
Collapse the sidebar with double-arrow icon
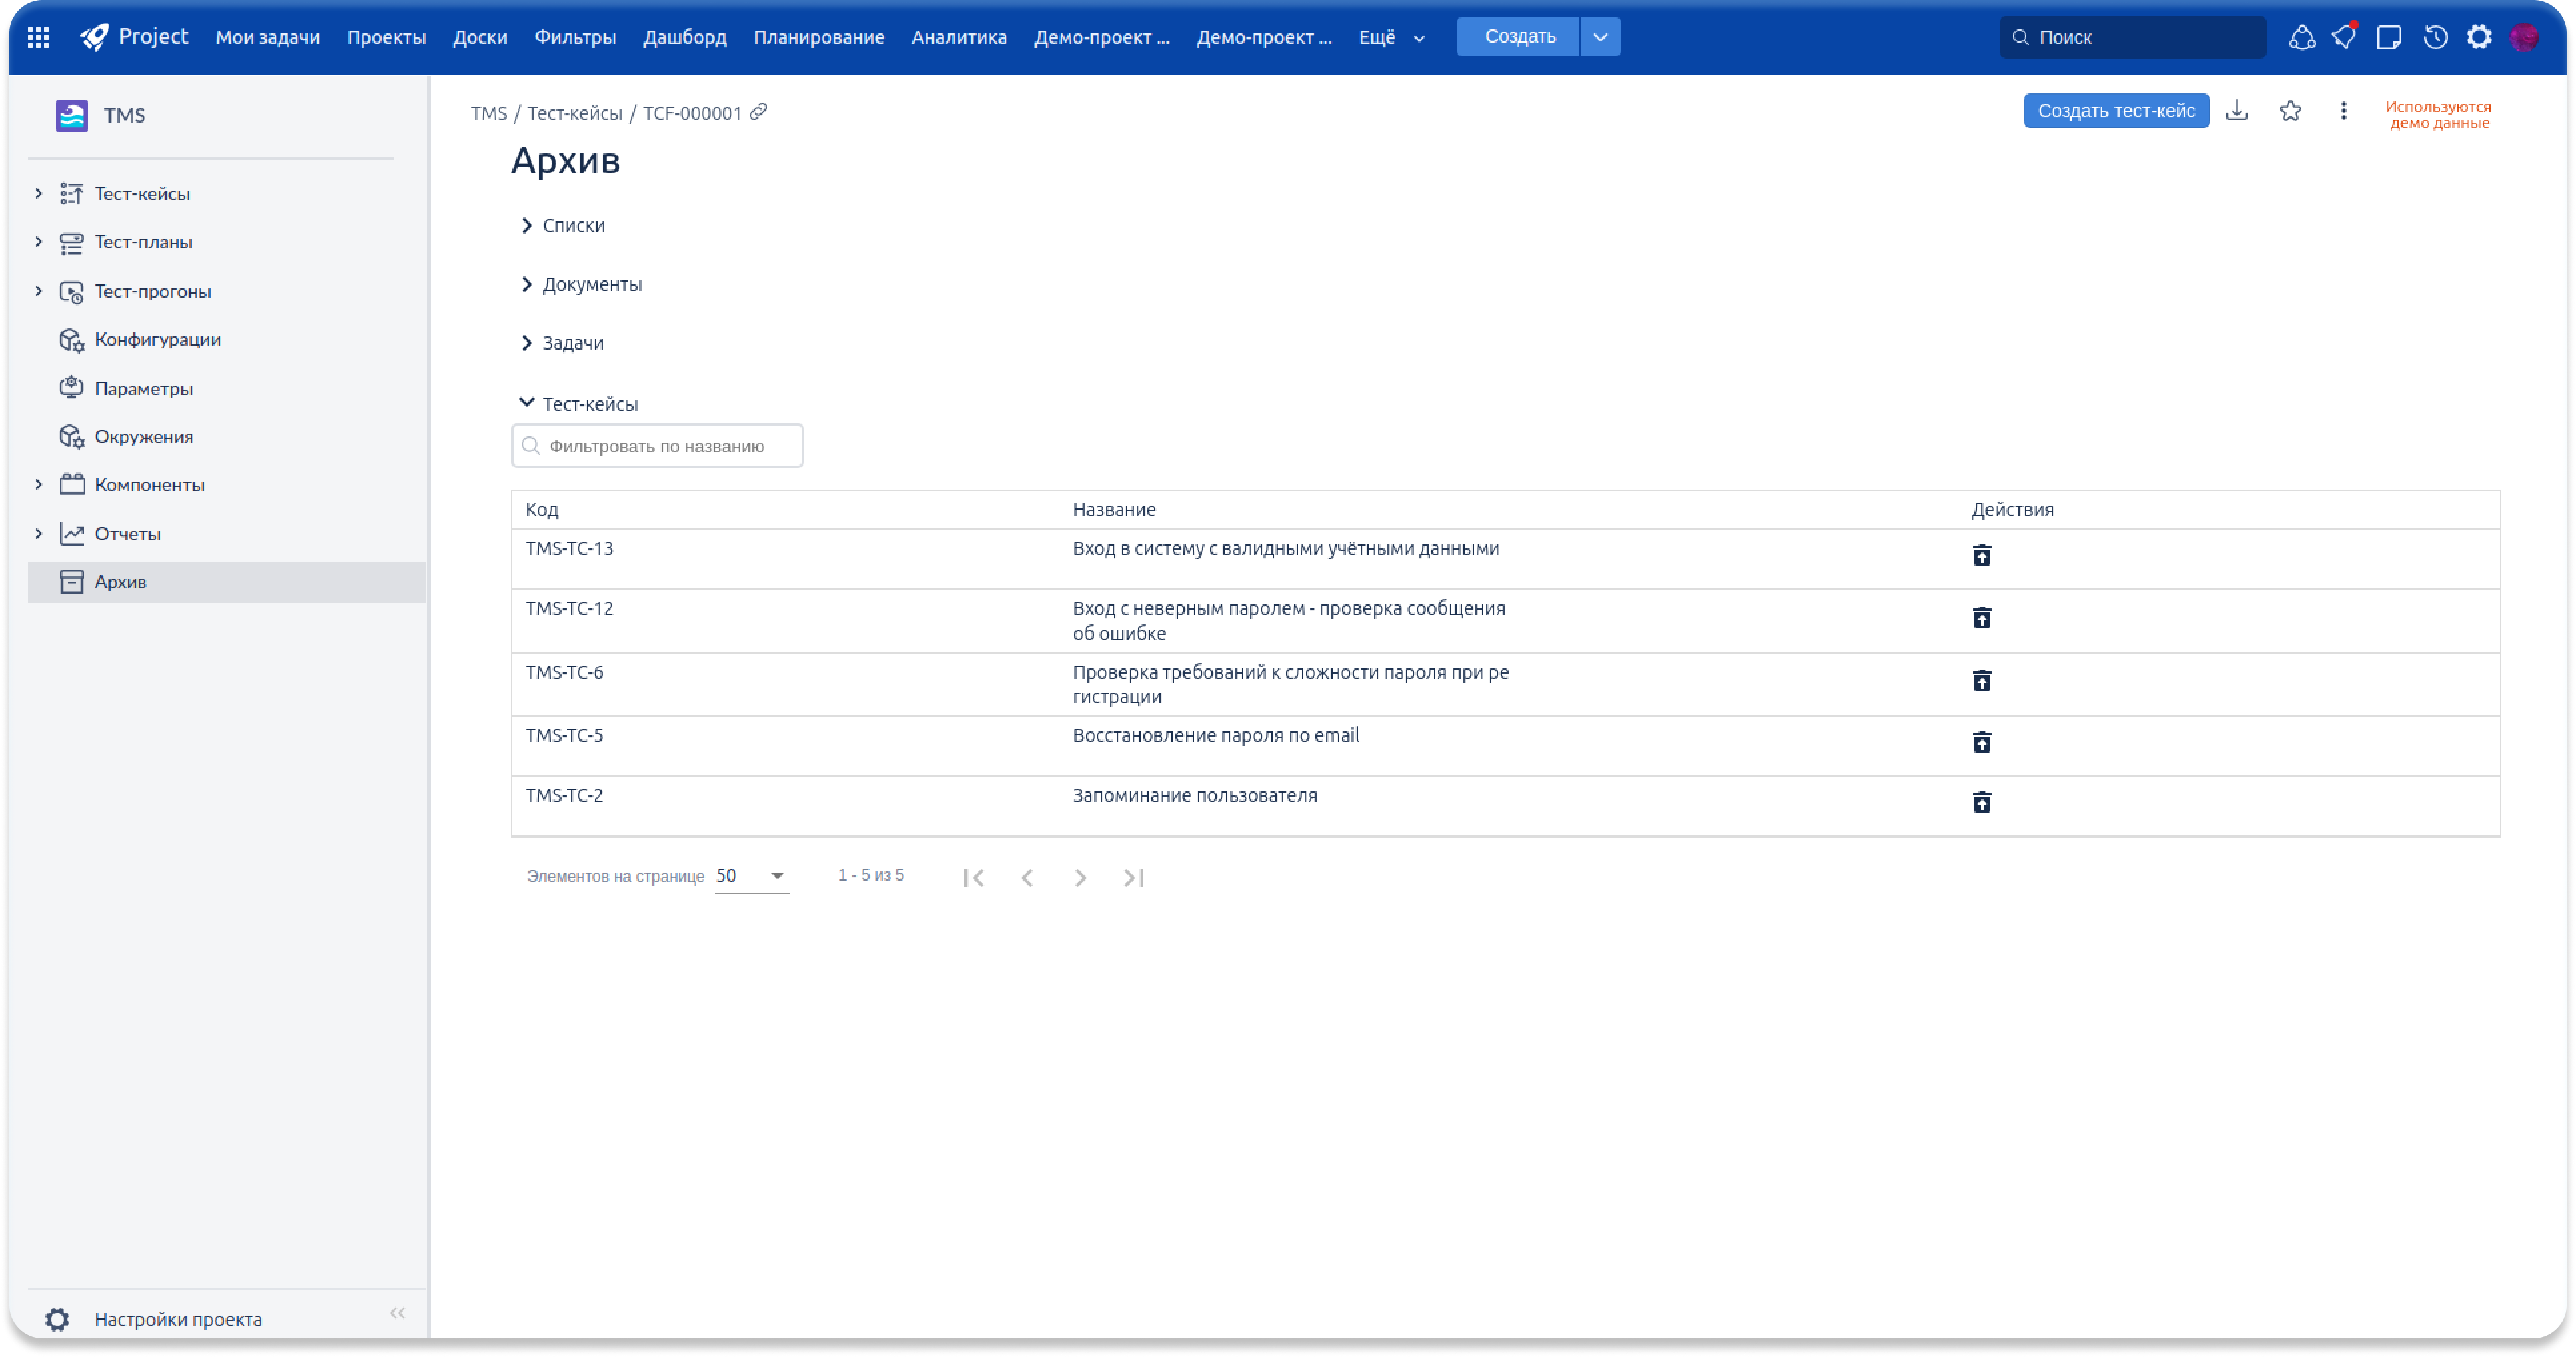pyautogui.click(x=397, y=1313)
